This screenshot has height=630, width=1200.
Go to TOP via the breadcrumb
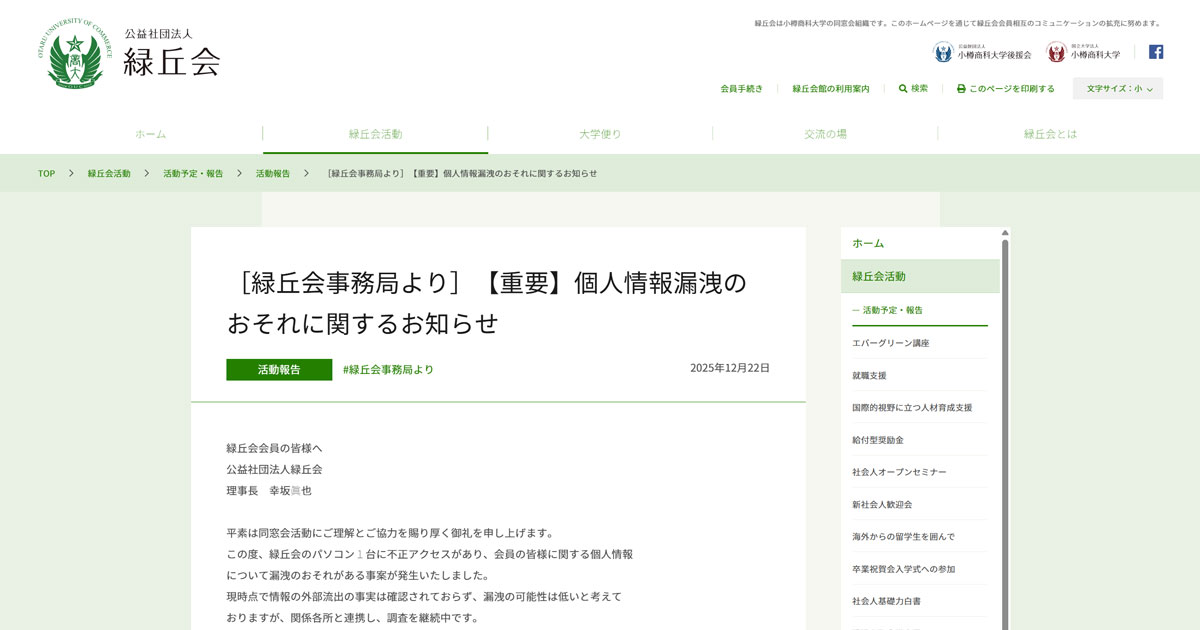click(x=45, y=173)
